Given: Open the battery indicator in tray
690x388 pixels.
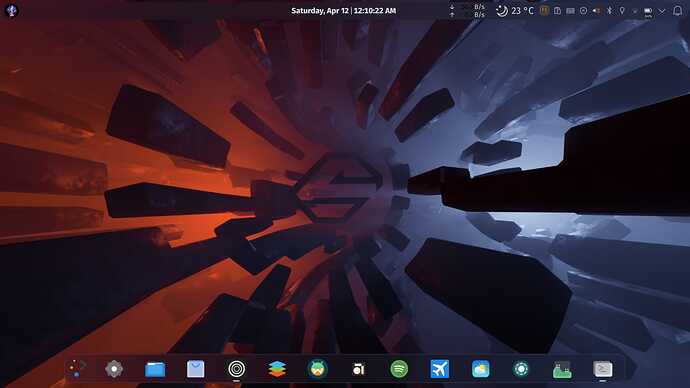Looking at the screenshot, I should point(648,11).
